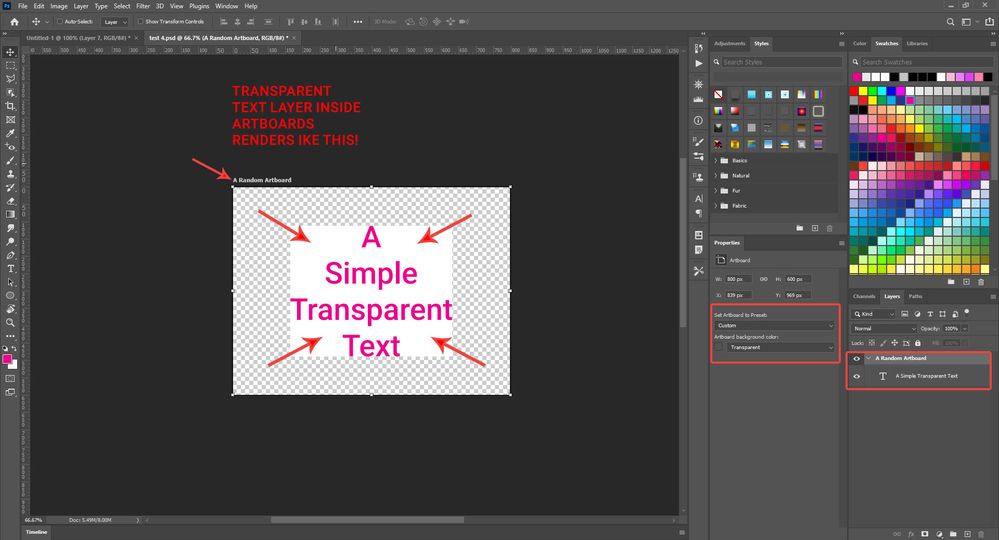This screenshot has height=540, width=999.
Task: Switch to the Paths tab
Action: [x=915, y=296]
